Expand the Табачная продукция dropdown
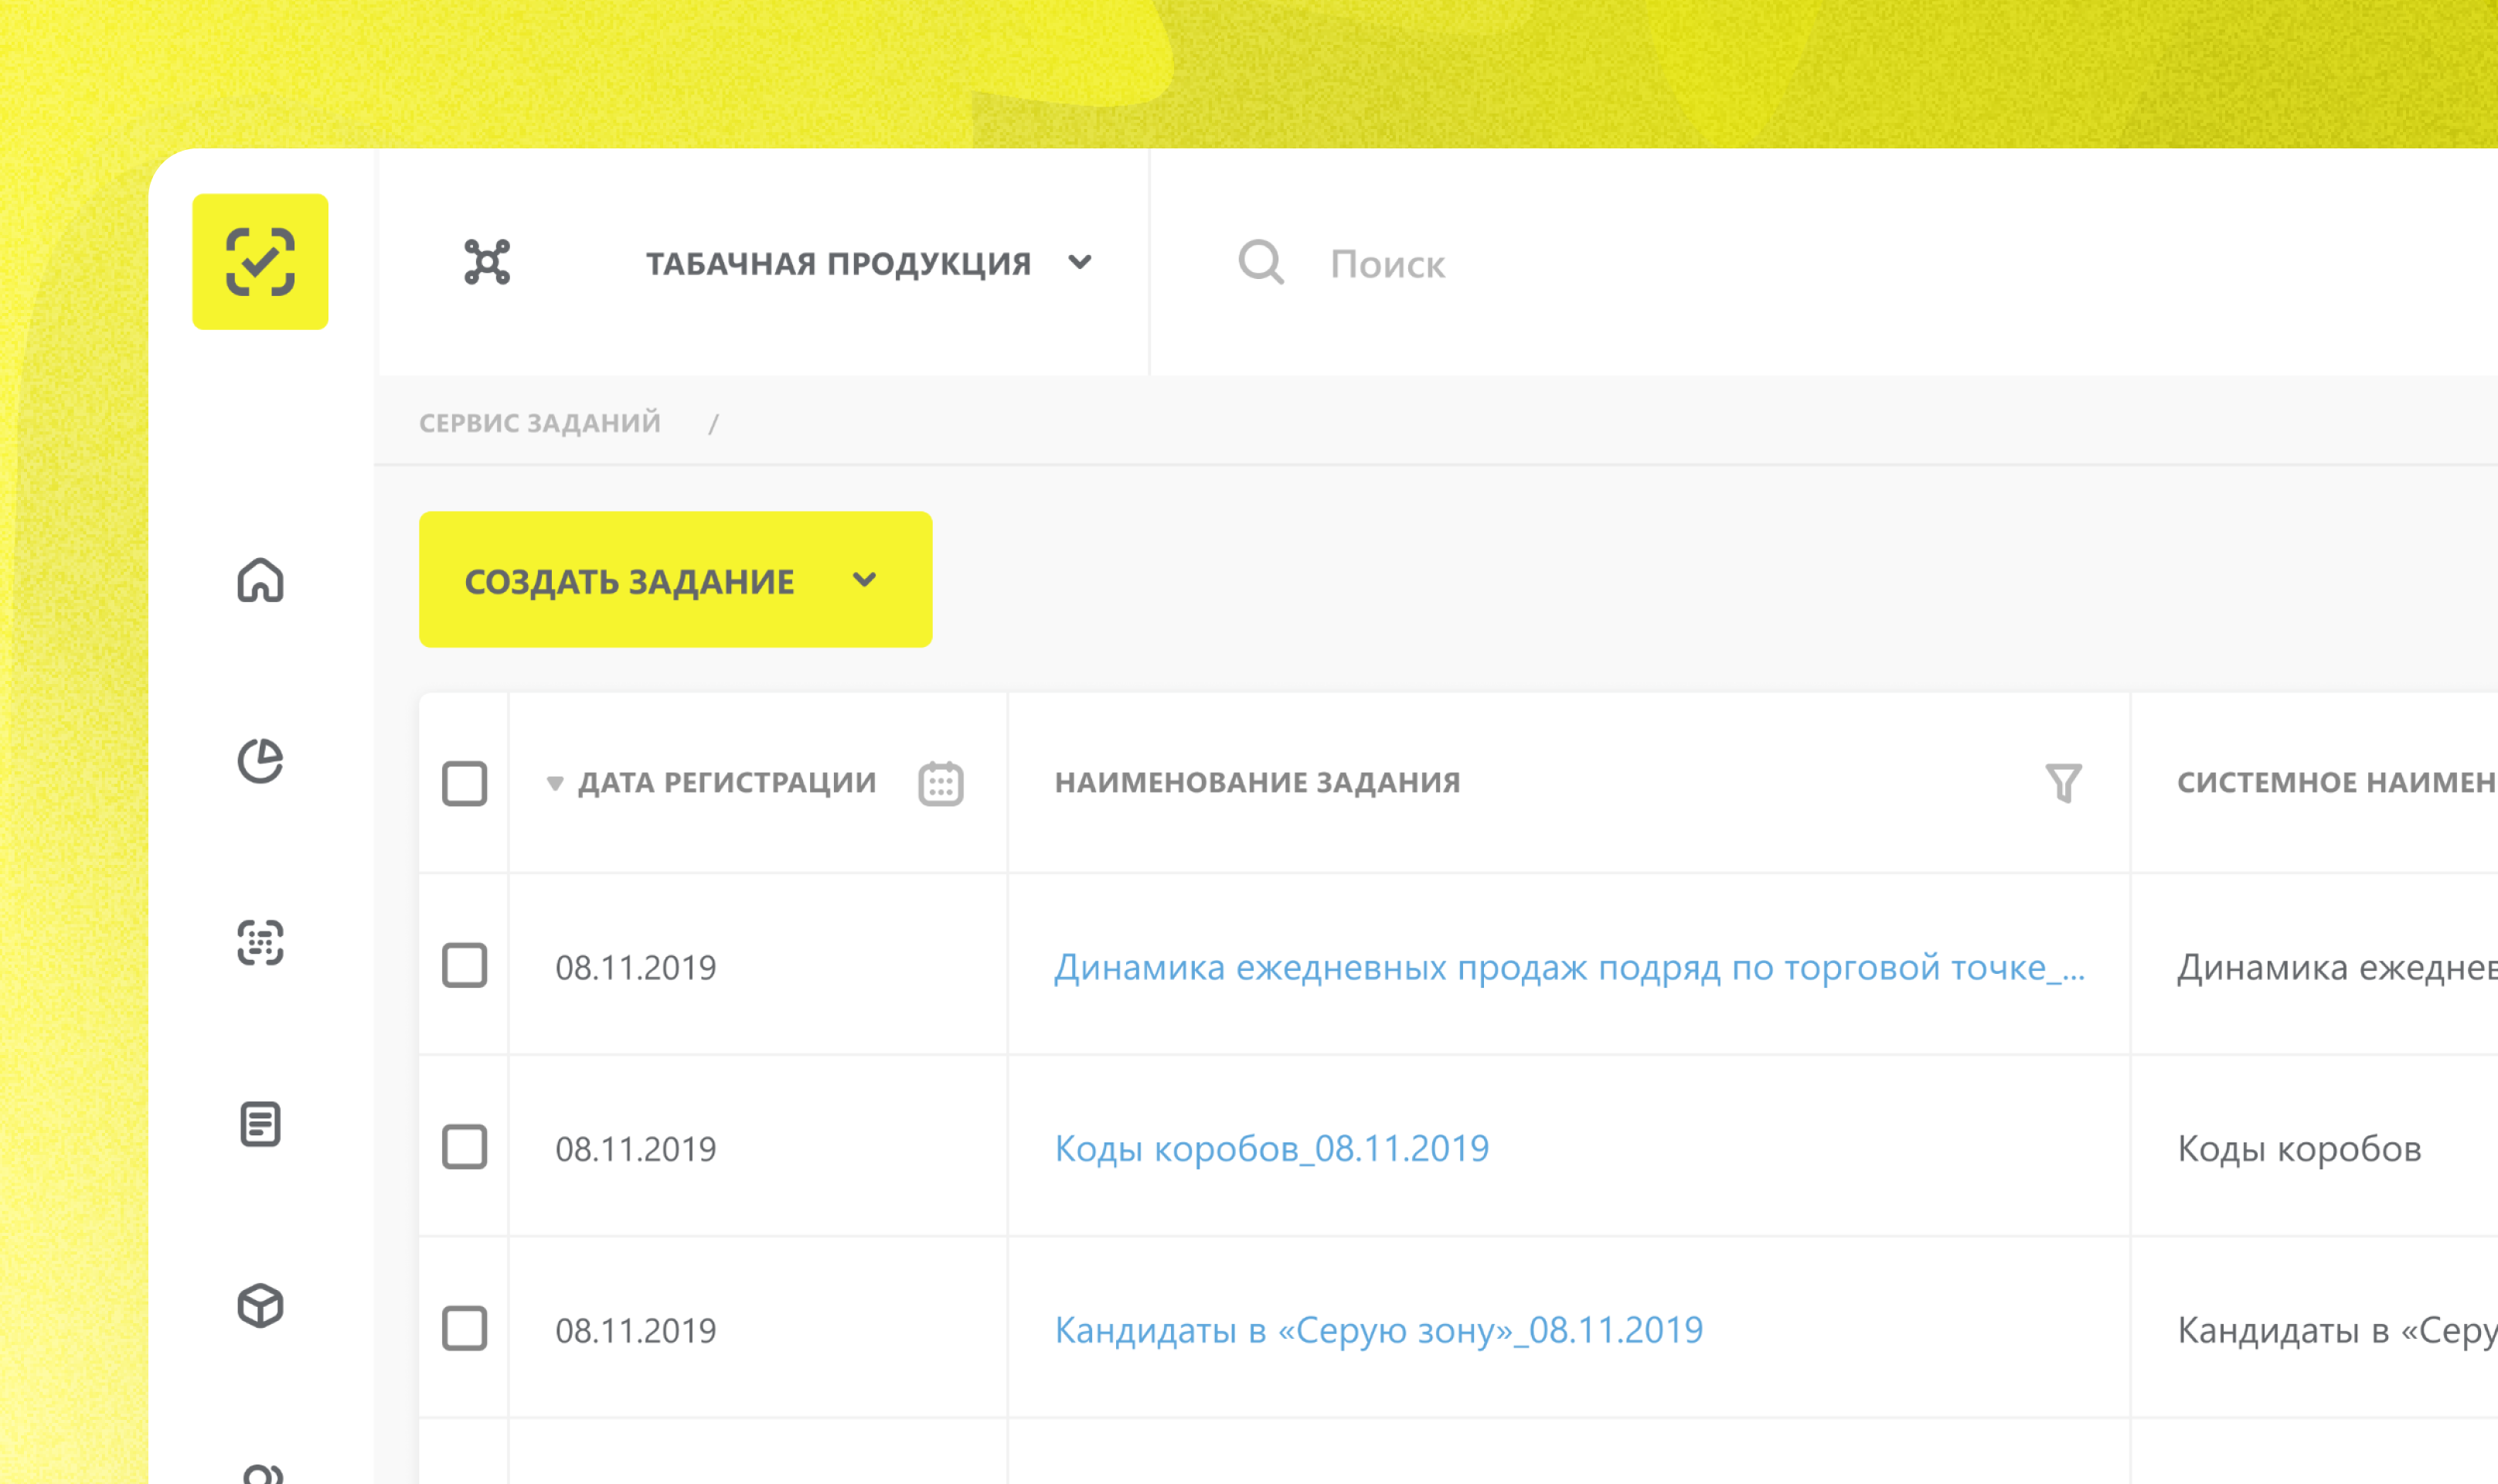Screen dimensions: 2498x1484 [868, 263]
